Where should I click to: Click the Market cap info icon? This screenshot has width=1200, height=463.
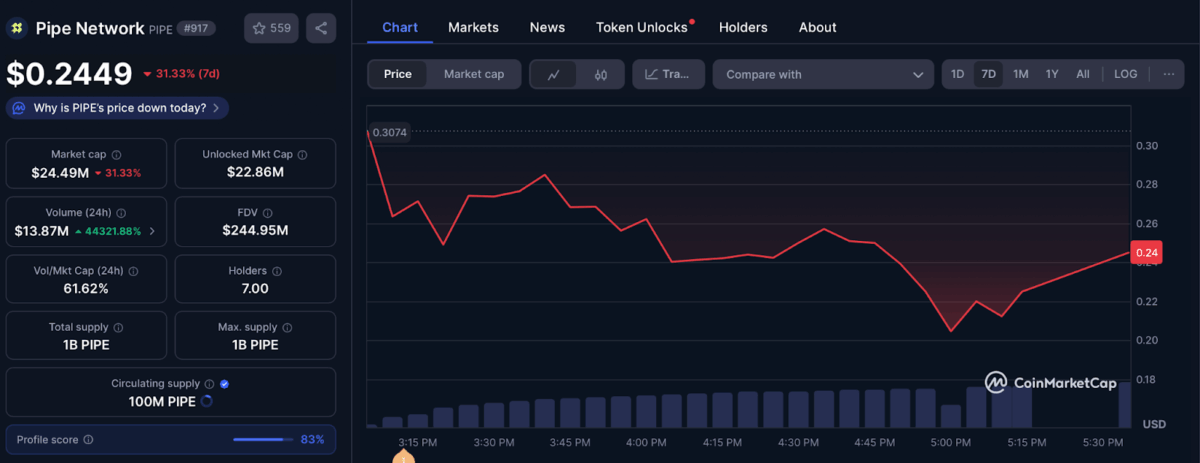point(117,155)
